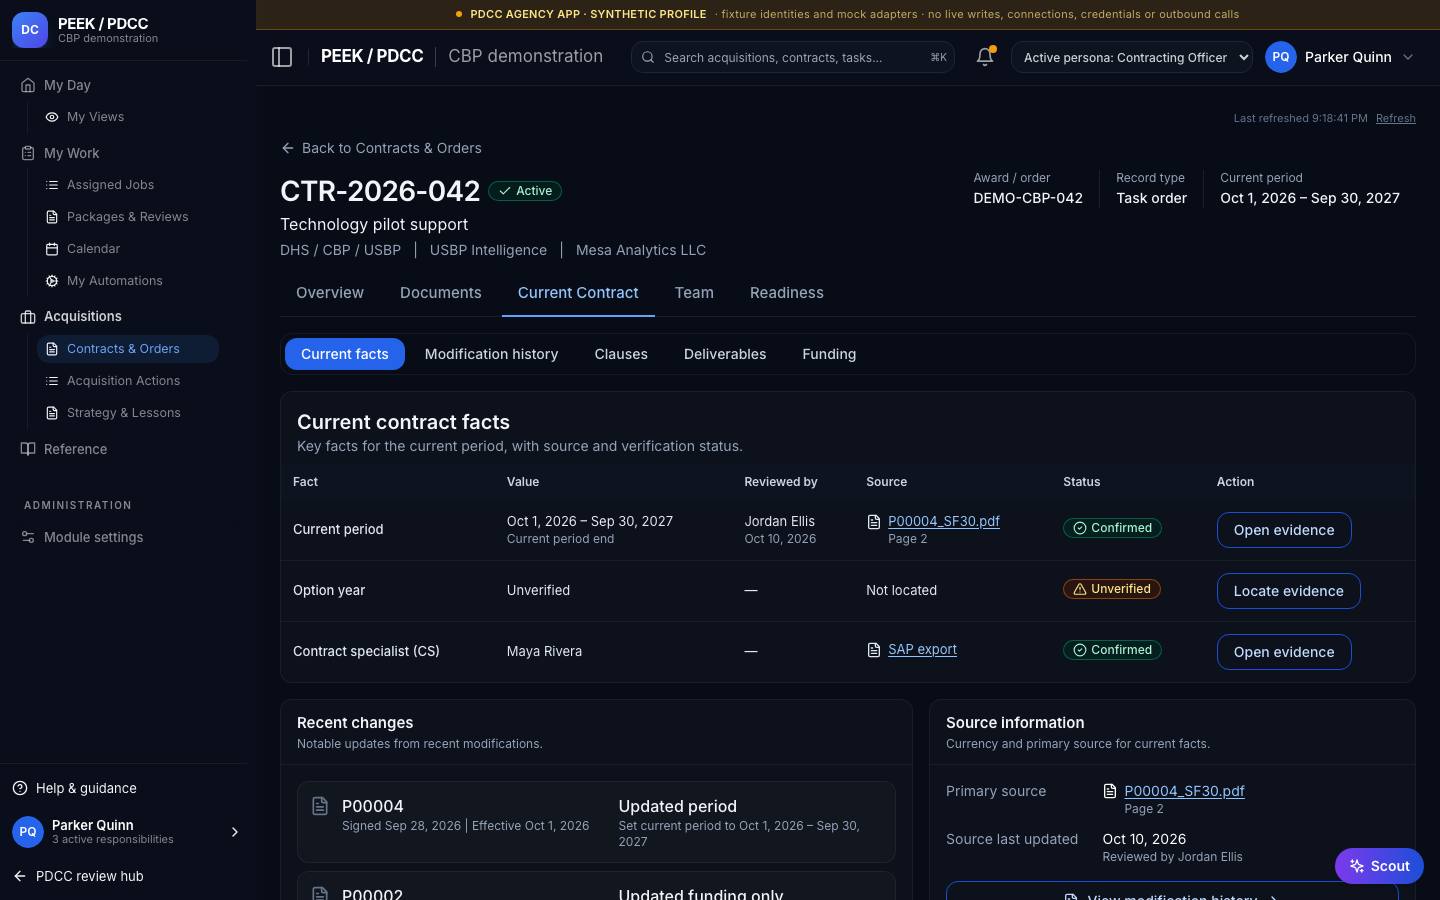1440x900 pixels.
Task: Open Packages & Reviews in sidebar
Action: pyautogui.click(x=128, y=217)
